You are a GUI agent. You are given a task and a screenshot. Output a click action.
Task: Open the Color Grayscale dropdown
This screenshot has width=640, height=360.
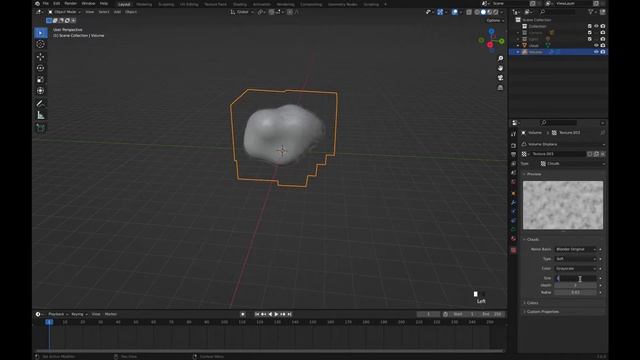point(576,269)
